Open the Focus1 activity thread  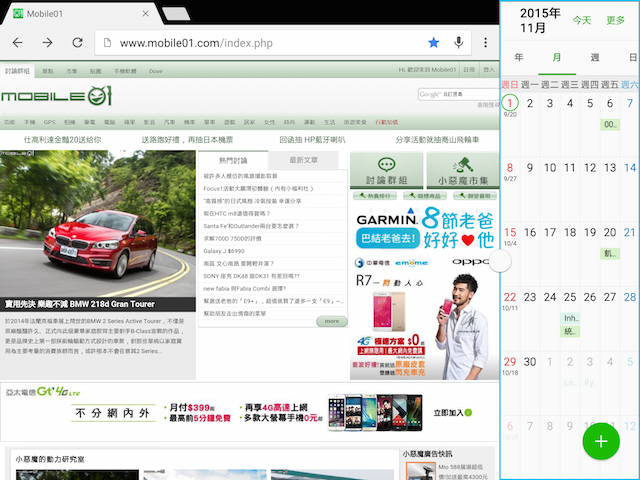(258, 189)
